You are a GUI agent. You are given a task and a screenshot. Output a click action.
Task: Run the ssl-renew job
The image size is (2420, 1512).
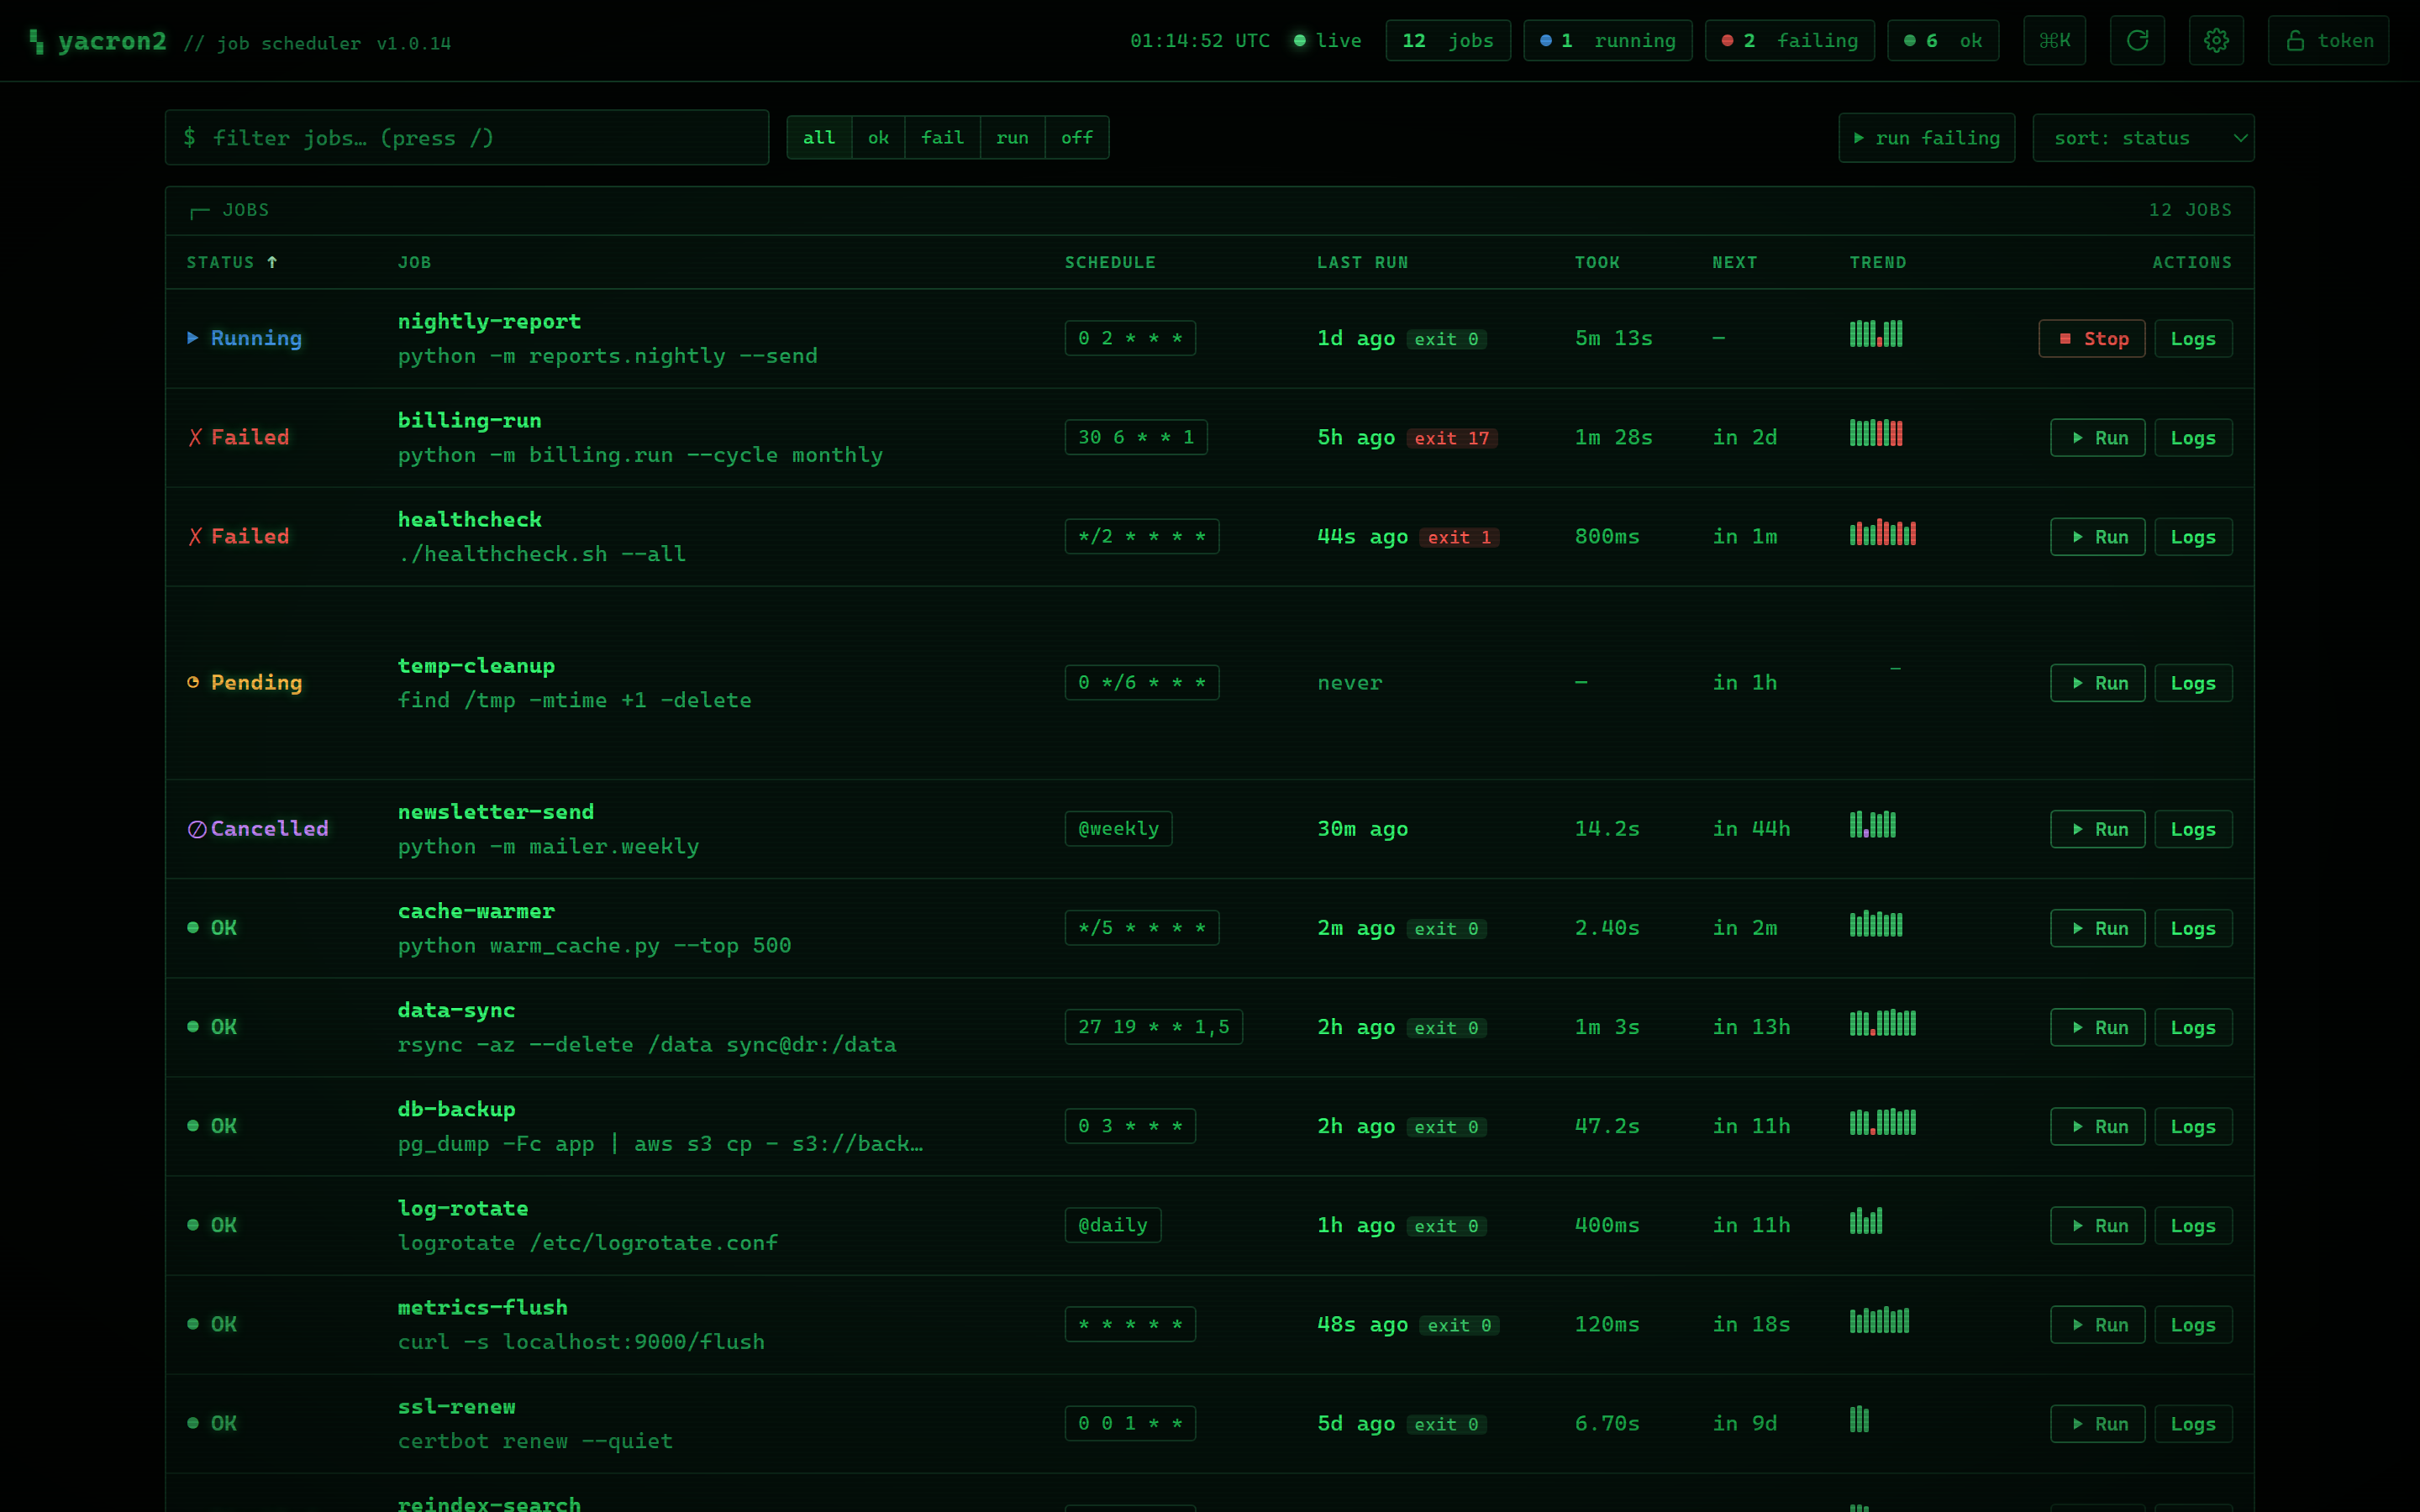2097,1423
